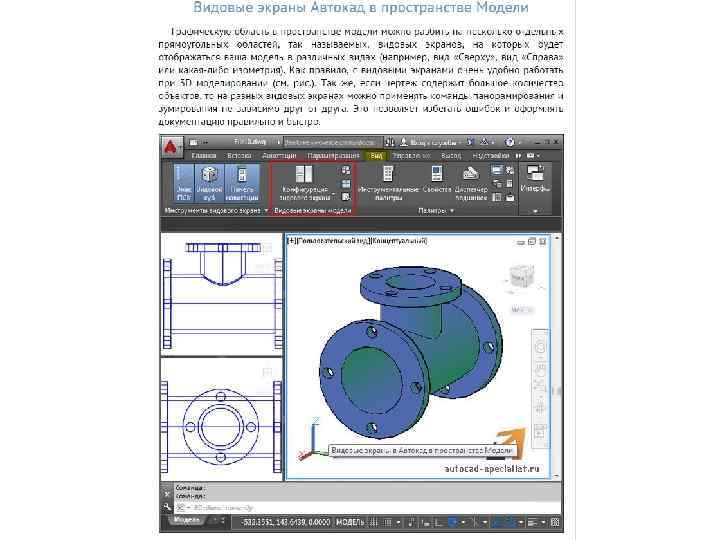This screenshot has width=720, height=540.
Task: Click top-right small Palettes panel icon
Action: point(510,170)
